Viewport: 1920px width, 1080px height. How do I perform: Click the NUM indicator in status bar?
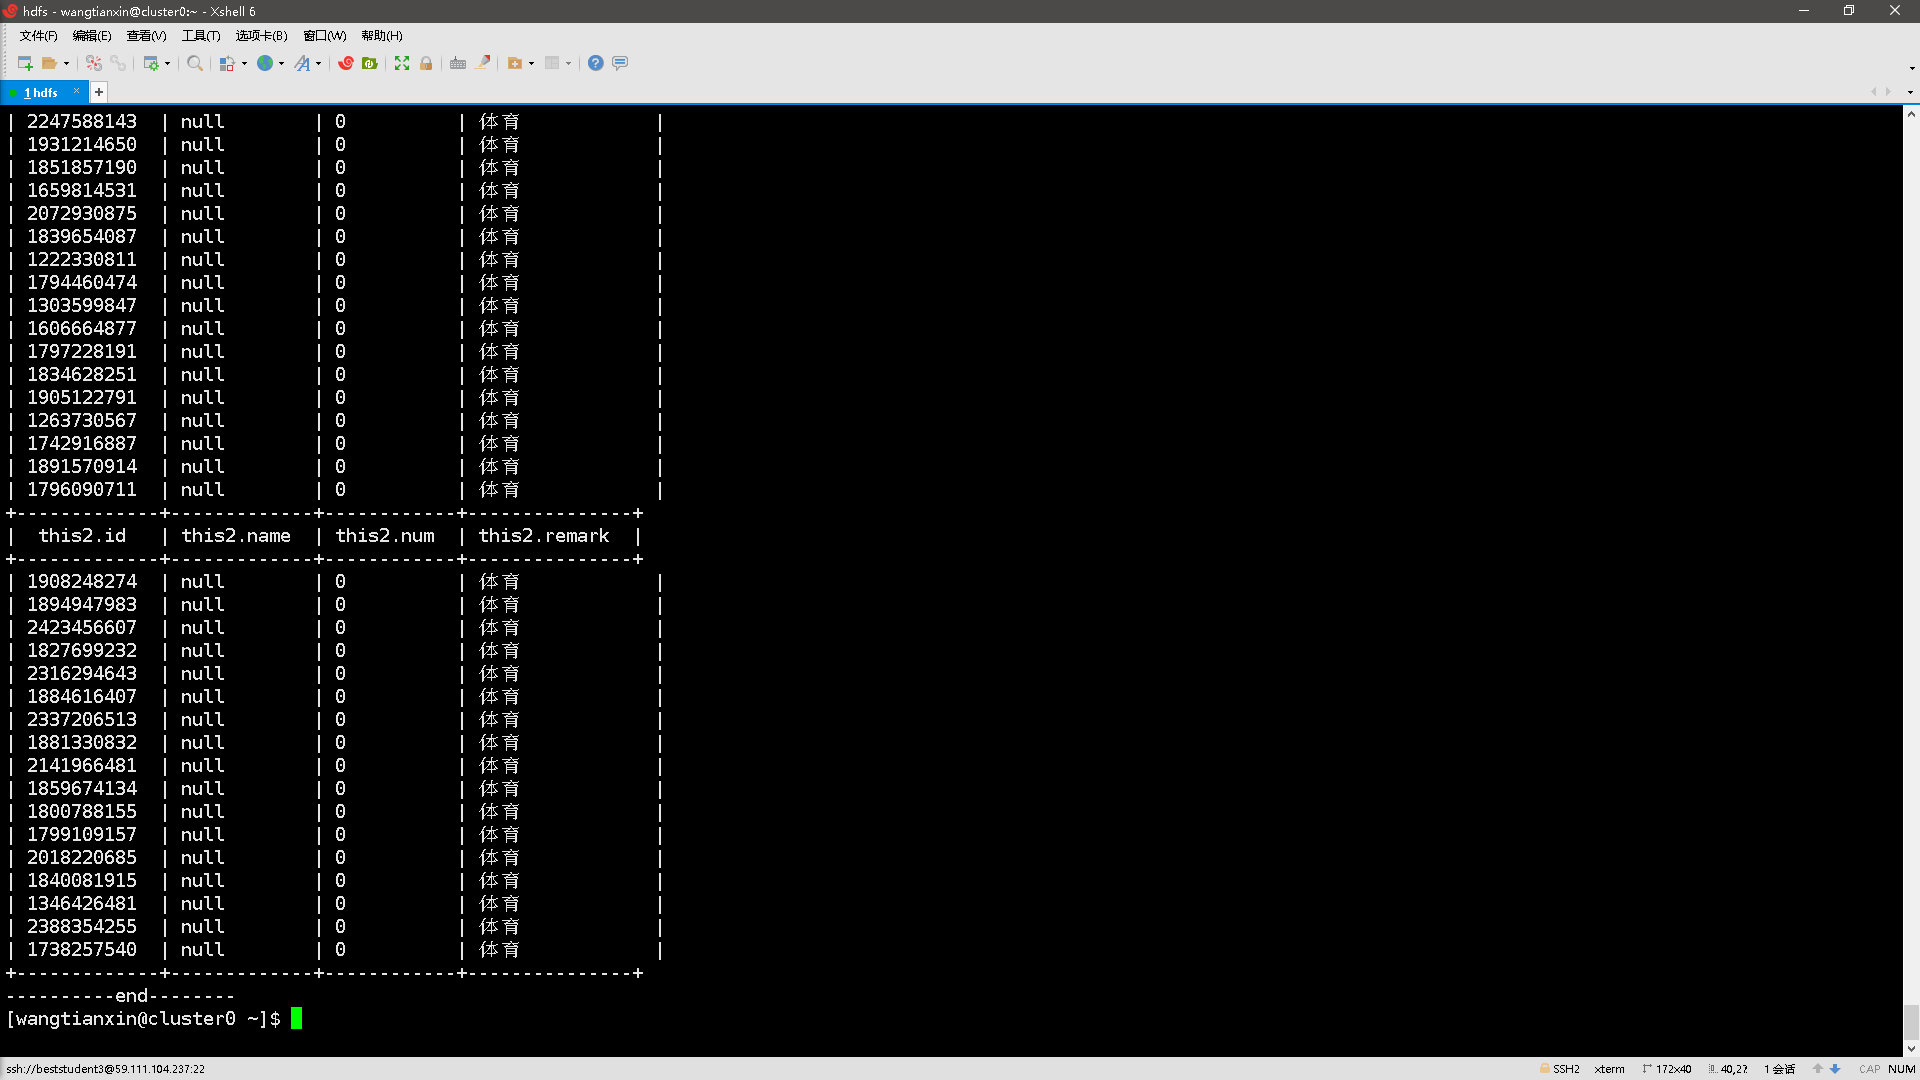[x=1901, y=1069]
